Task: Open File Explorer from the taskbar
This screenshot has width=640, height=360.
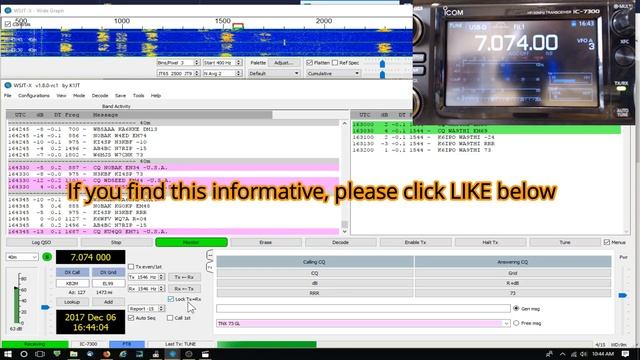Action: click(73, 354)
